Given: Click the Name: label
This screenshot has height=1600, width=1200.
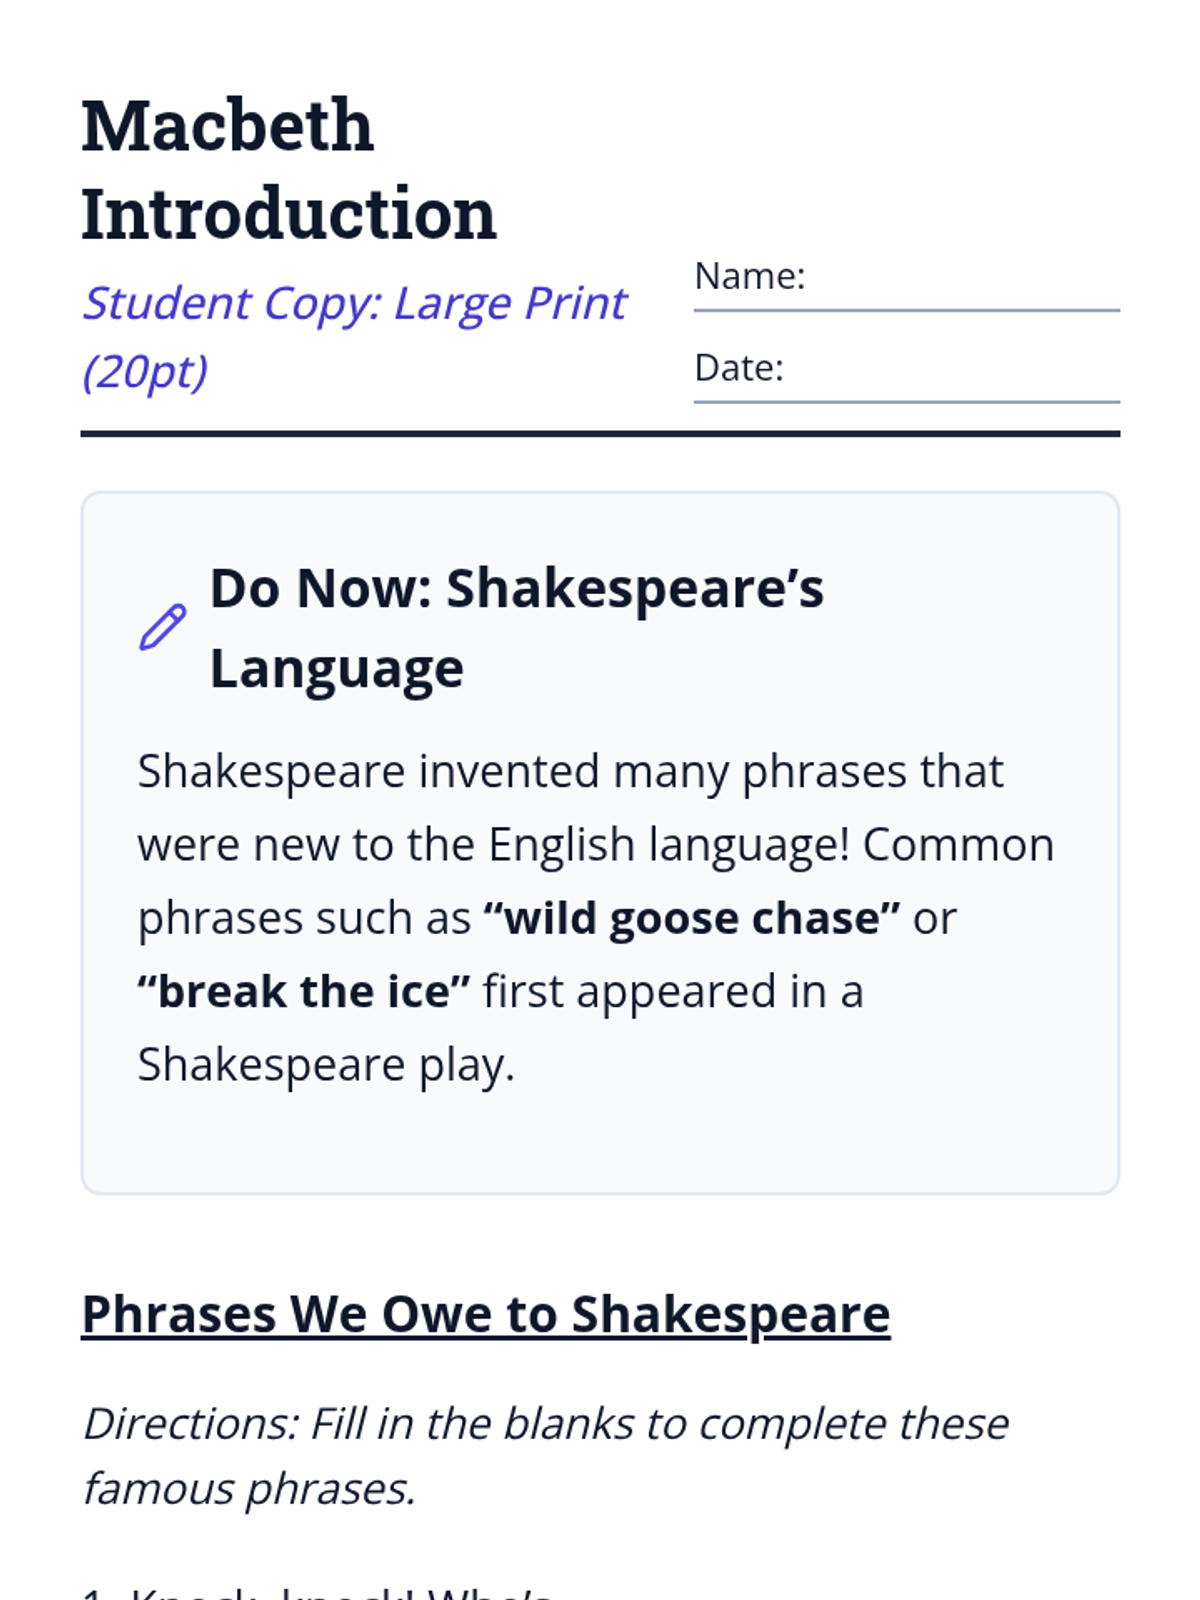Looking at the screenshot, I should pyautogui.click(x=749, y=276).
